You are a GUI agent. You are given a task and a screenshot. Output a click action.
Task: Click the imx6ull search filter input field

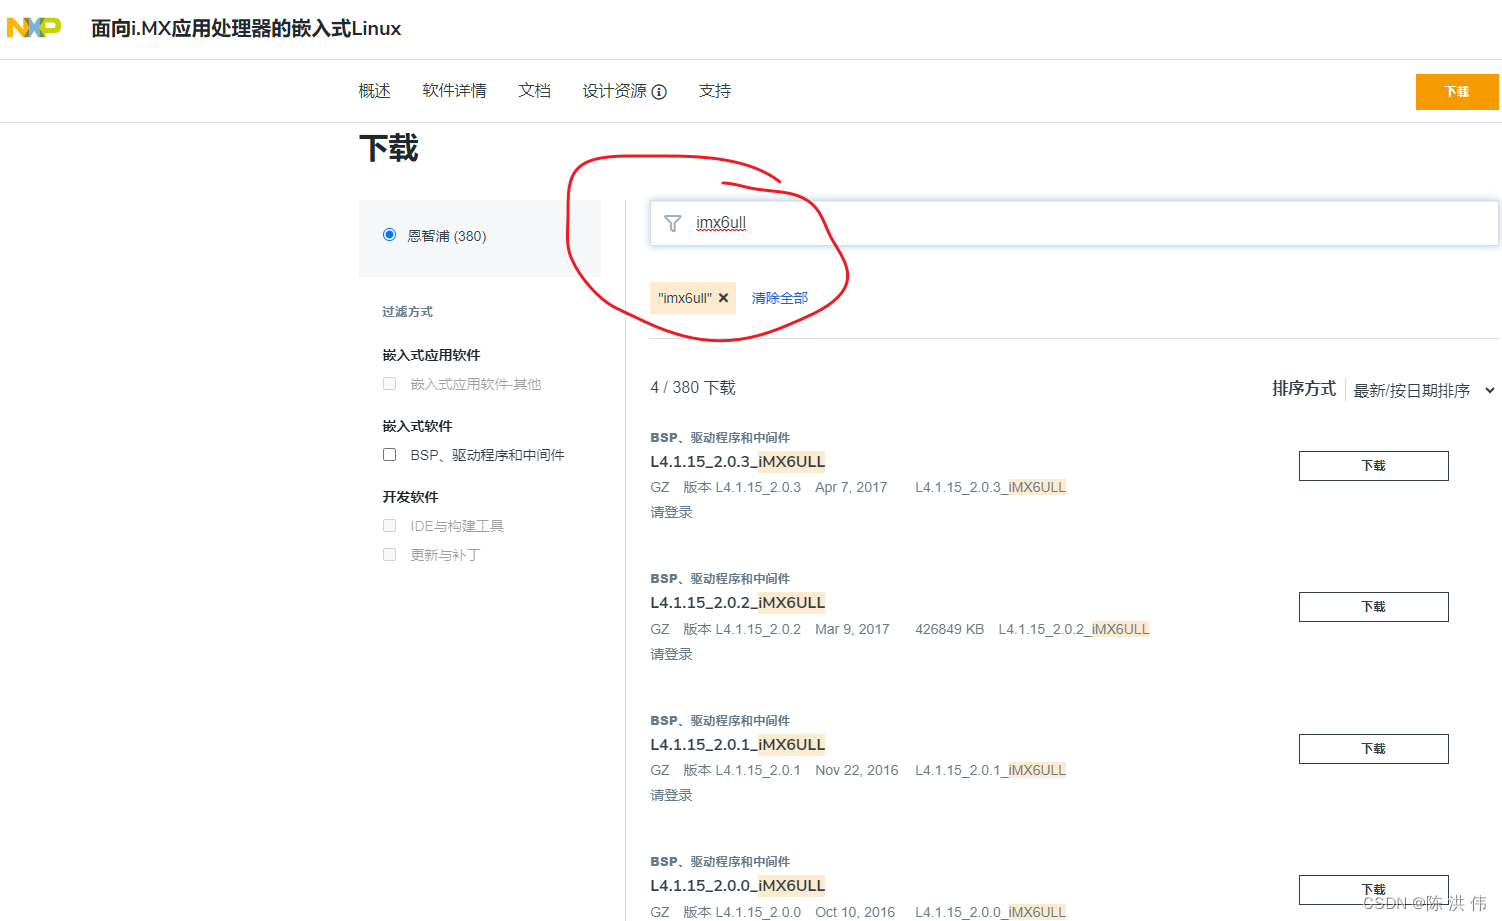pyautogui.click(x=1074, y=223)
